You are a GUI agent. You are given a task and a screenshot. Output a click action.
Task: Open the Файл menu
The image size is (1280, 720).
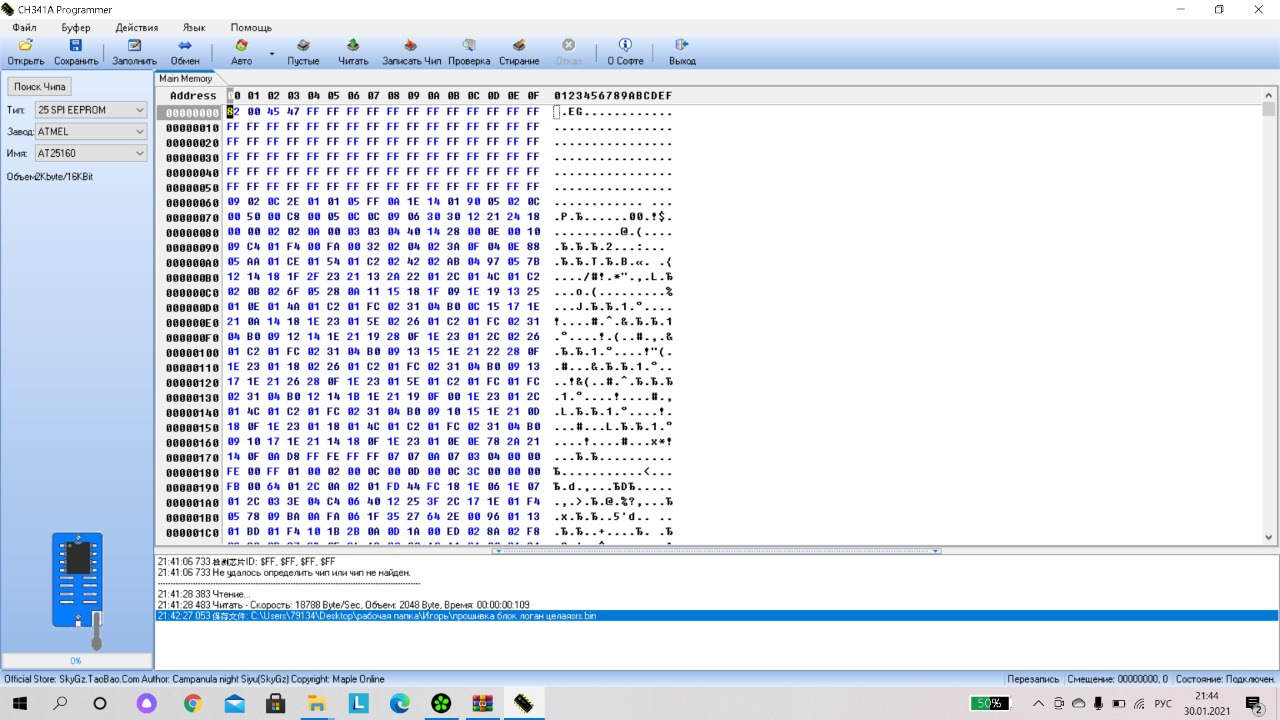[24, 27]
